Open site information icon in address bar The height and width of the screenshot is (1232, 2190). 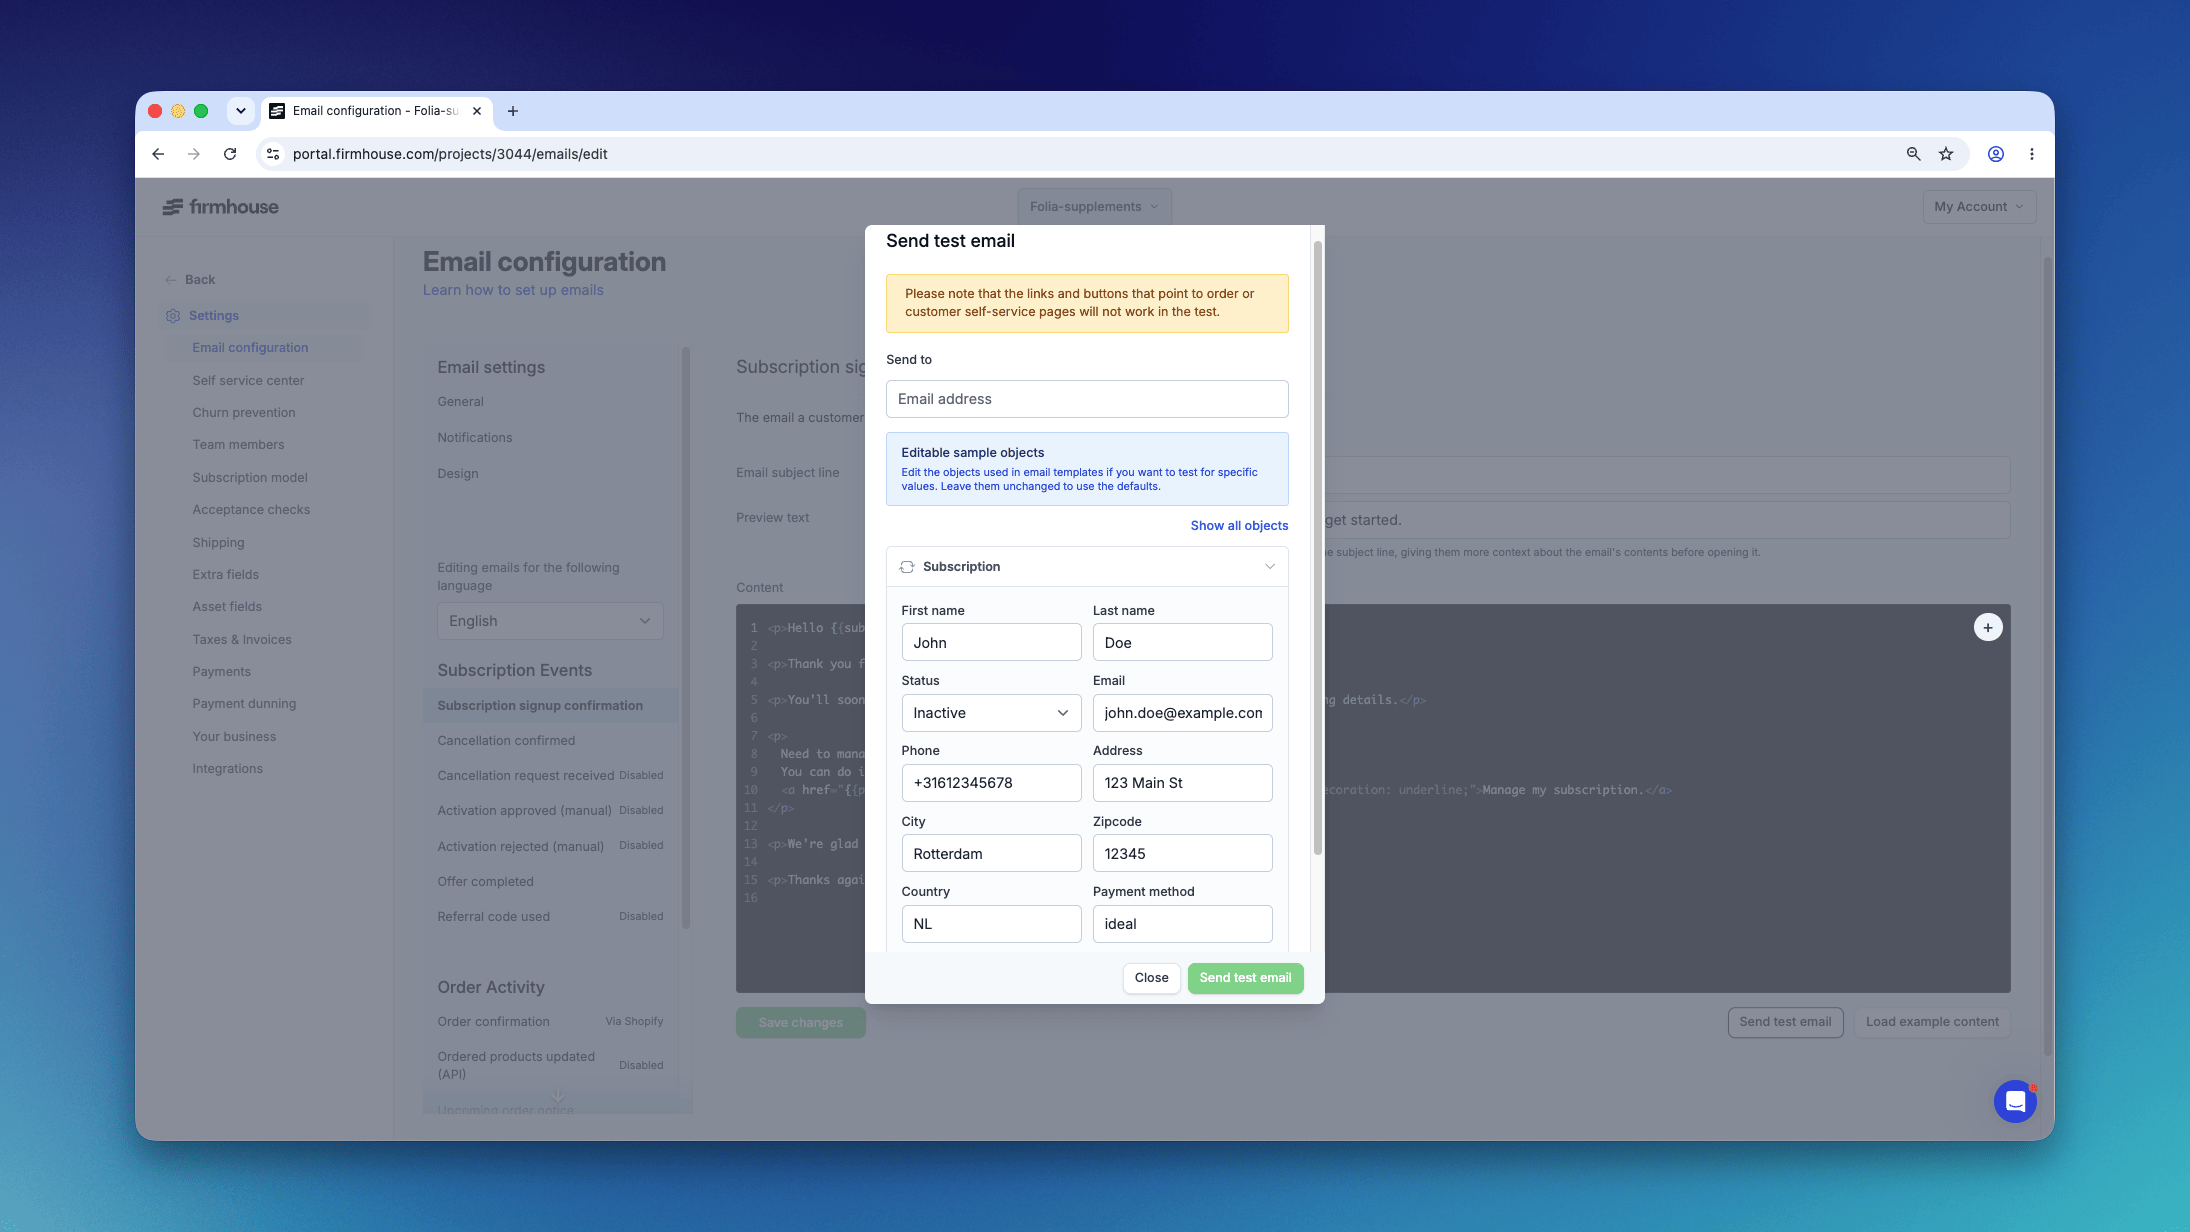[273, 154]
